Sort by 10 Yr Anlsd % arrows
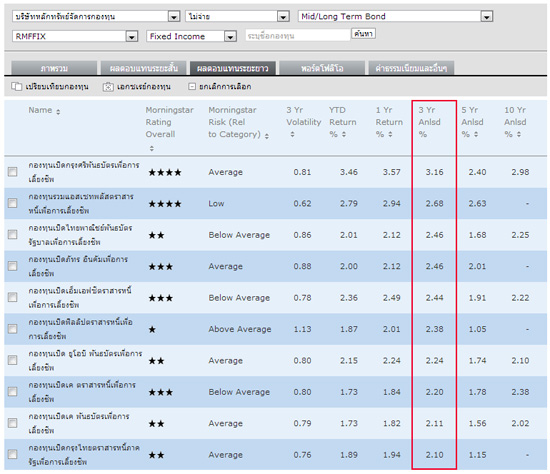The width and height of the screenshot is (550, 474). click(519, 134)
